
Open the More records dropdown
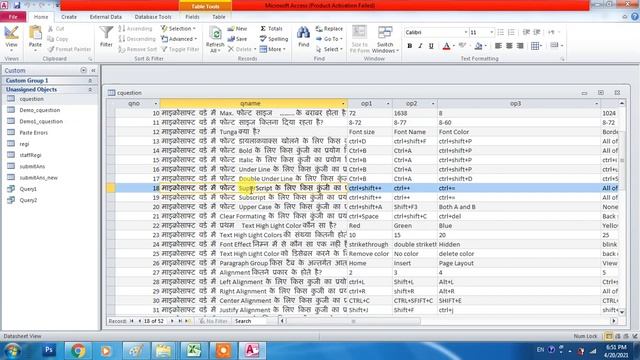point(273,49)
